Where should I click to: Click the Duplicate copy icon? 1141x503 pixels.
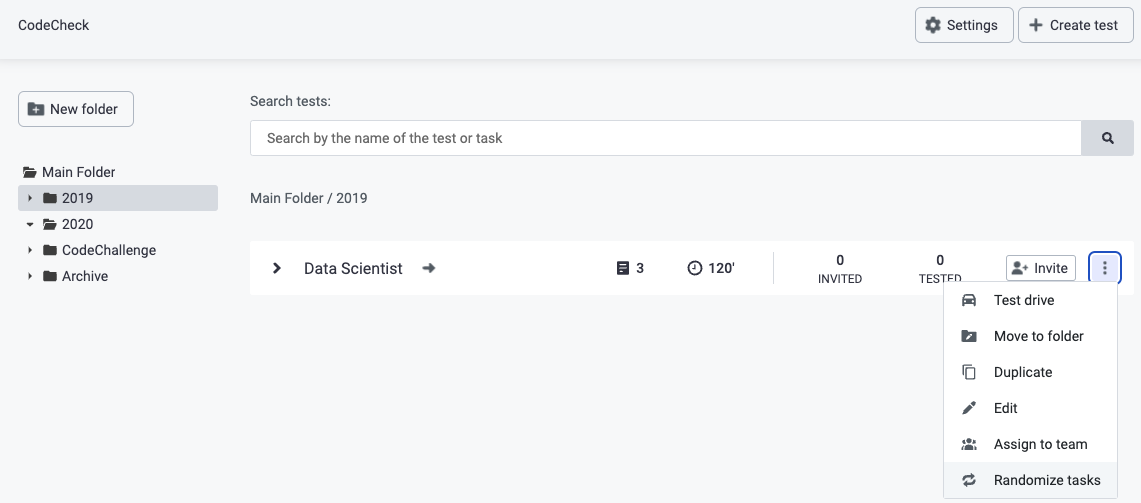[x=969, y=372]
